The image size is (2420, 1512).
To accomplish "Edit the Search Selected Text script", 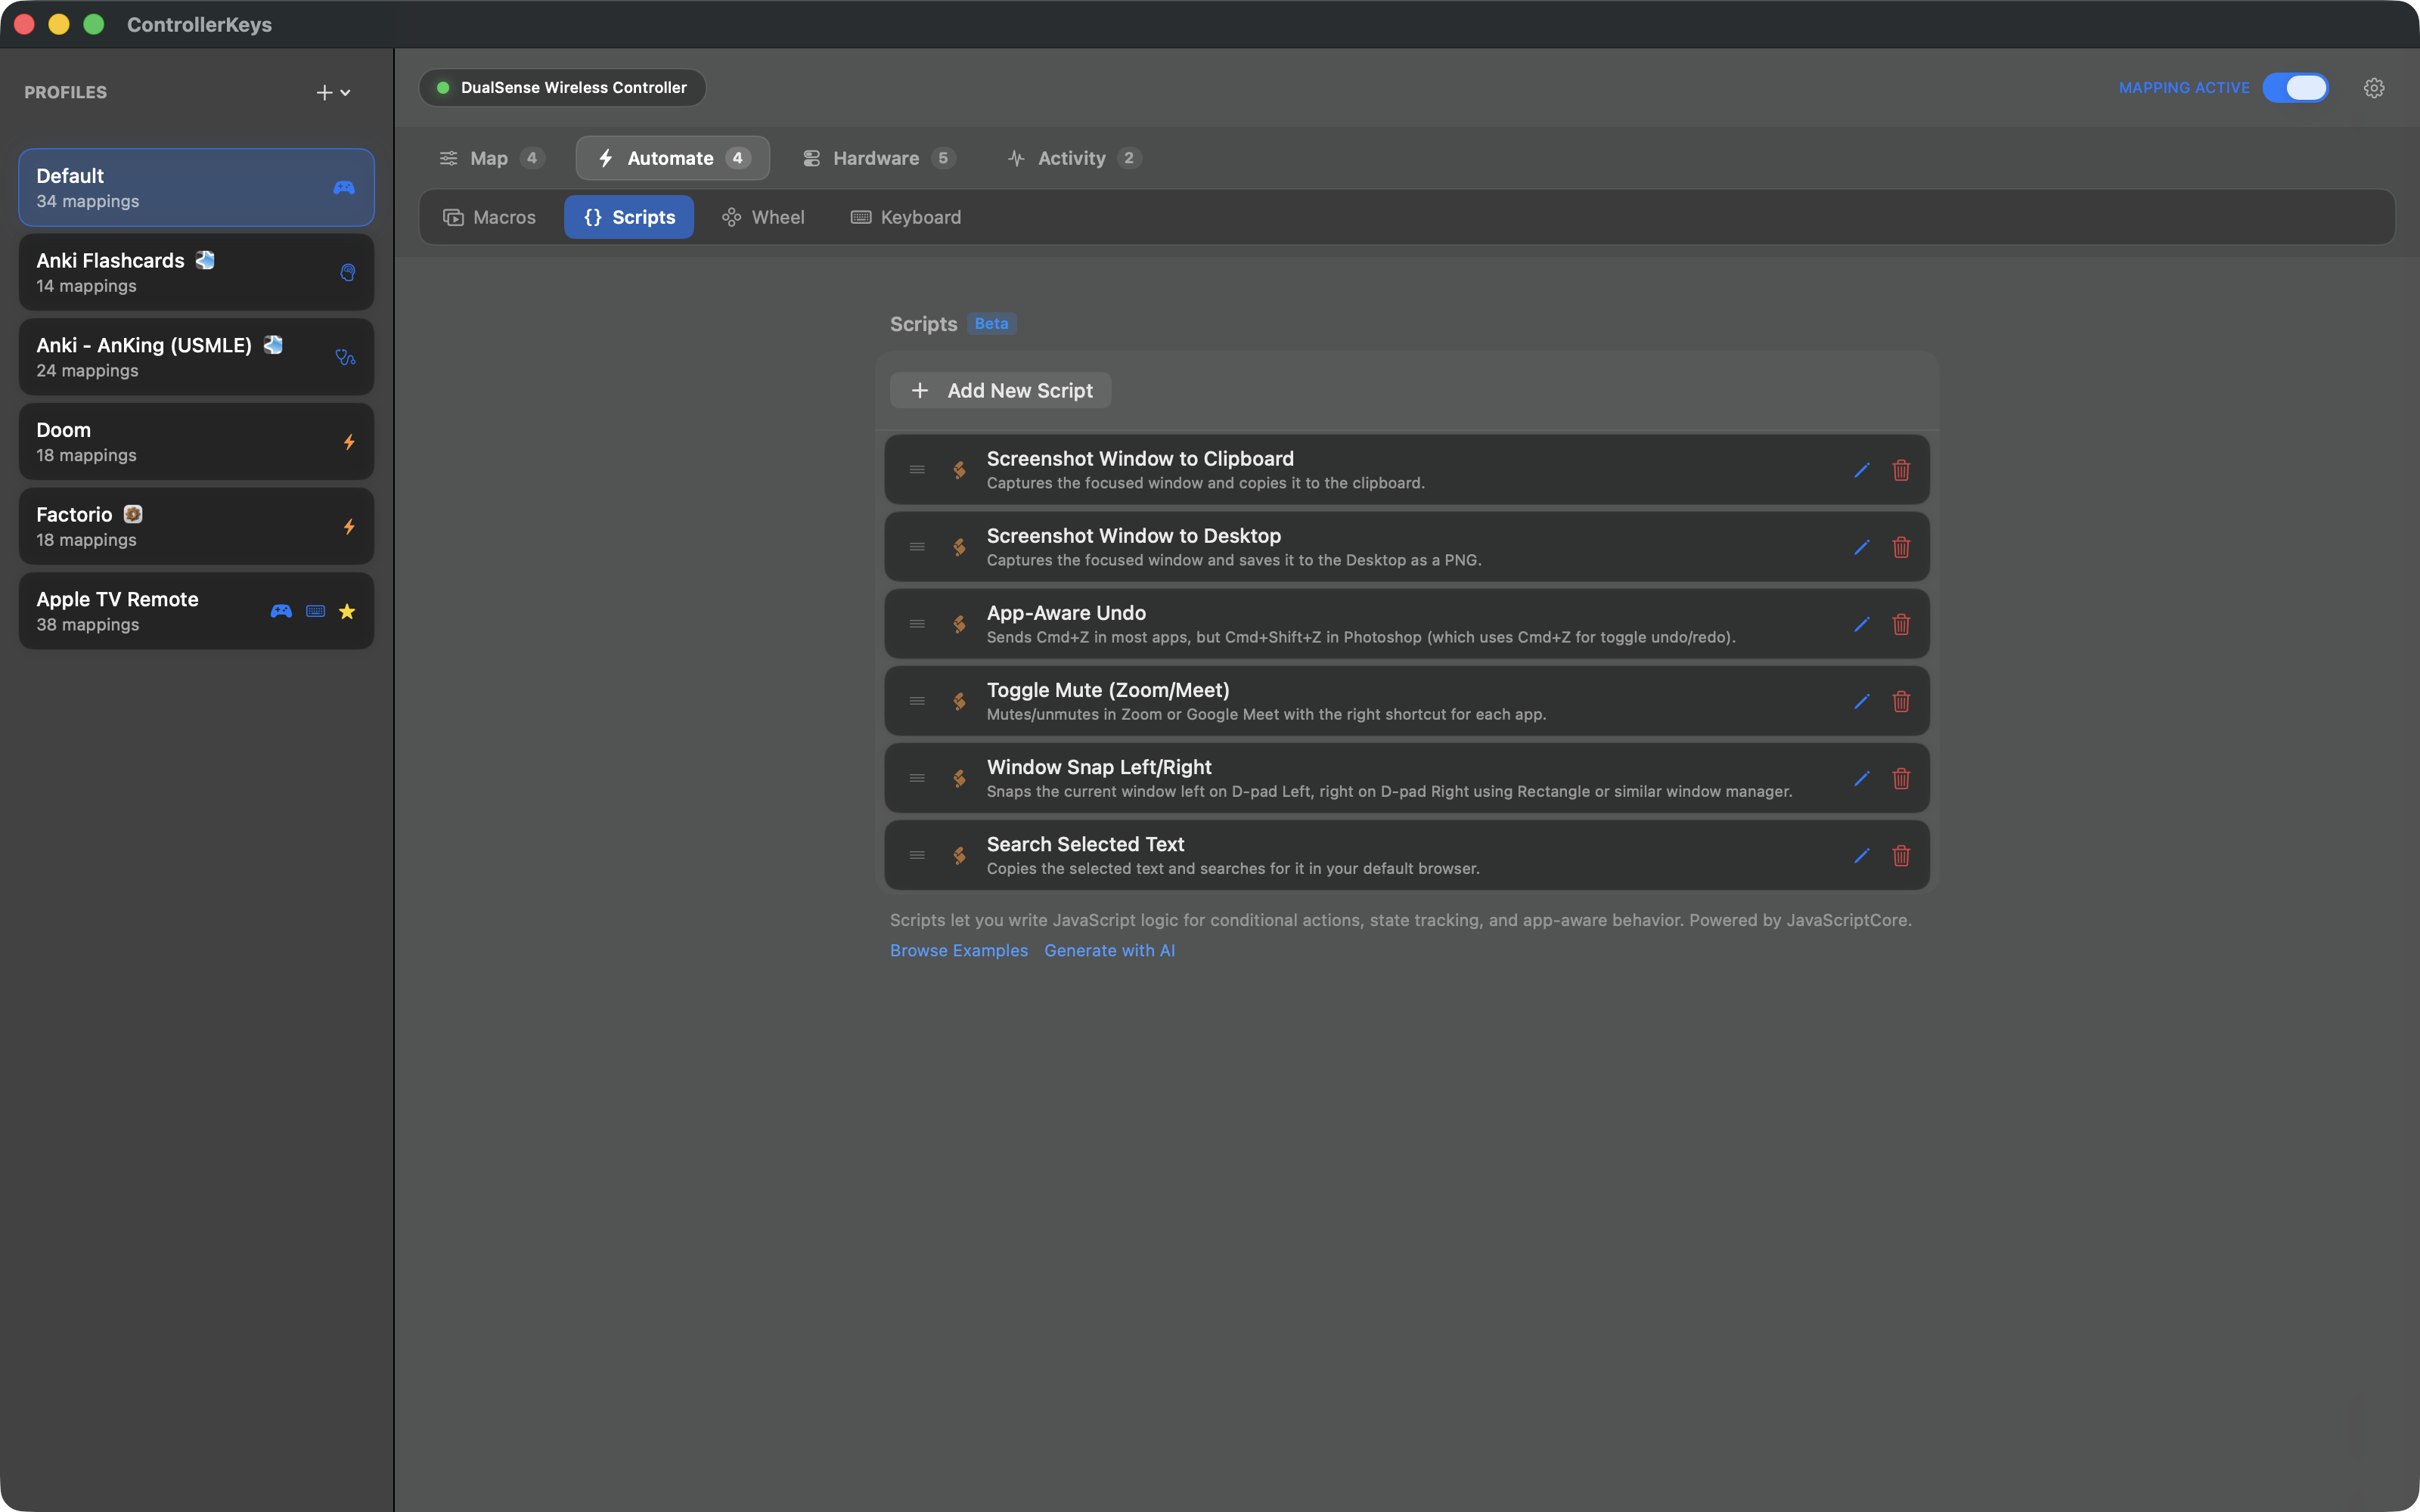I will point(1861,855).
